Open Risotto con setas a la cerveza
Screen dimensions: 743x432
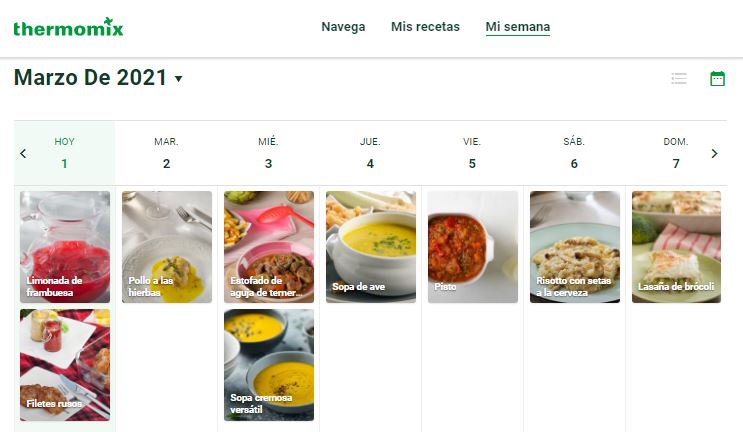[574, 247]
